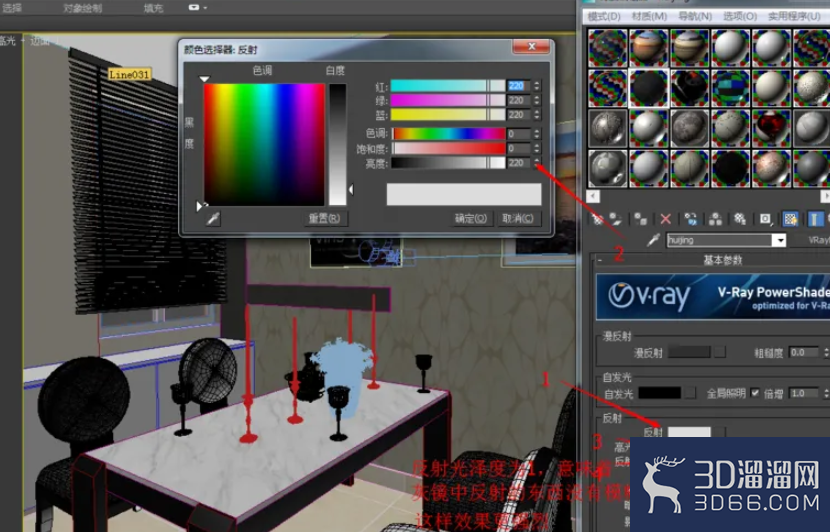The image size is (830, 532).
Task: Click the 饱和度 slider
Action: coord(449,148)
